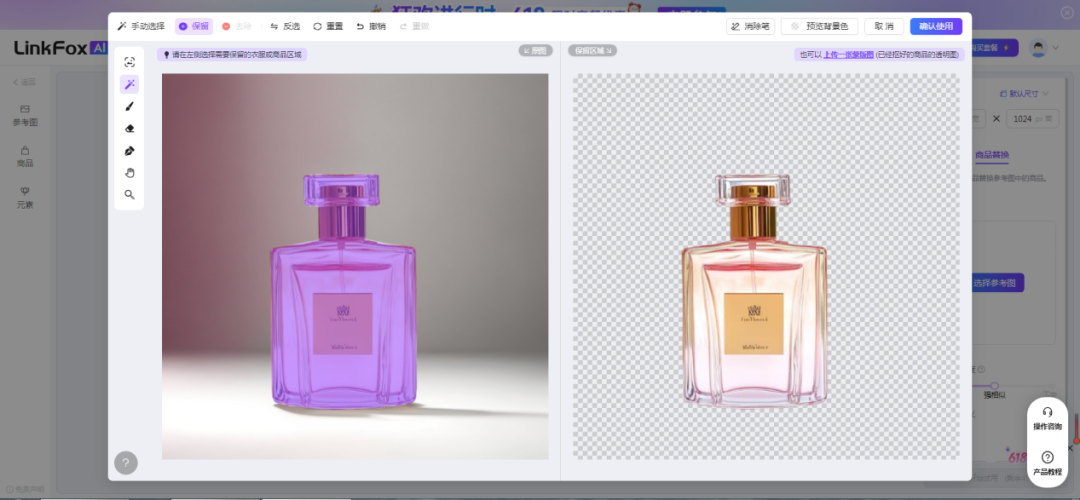1080x500 pixels.
Task: Select the brush tool
Action: click(x=129, y=107)
